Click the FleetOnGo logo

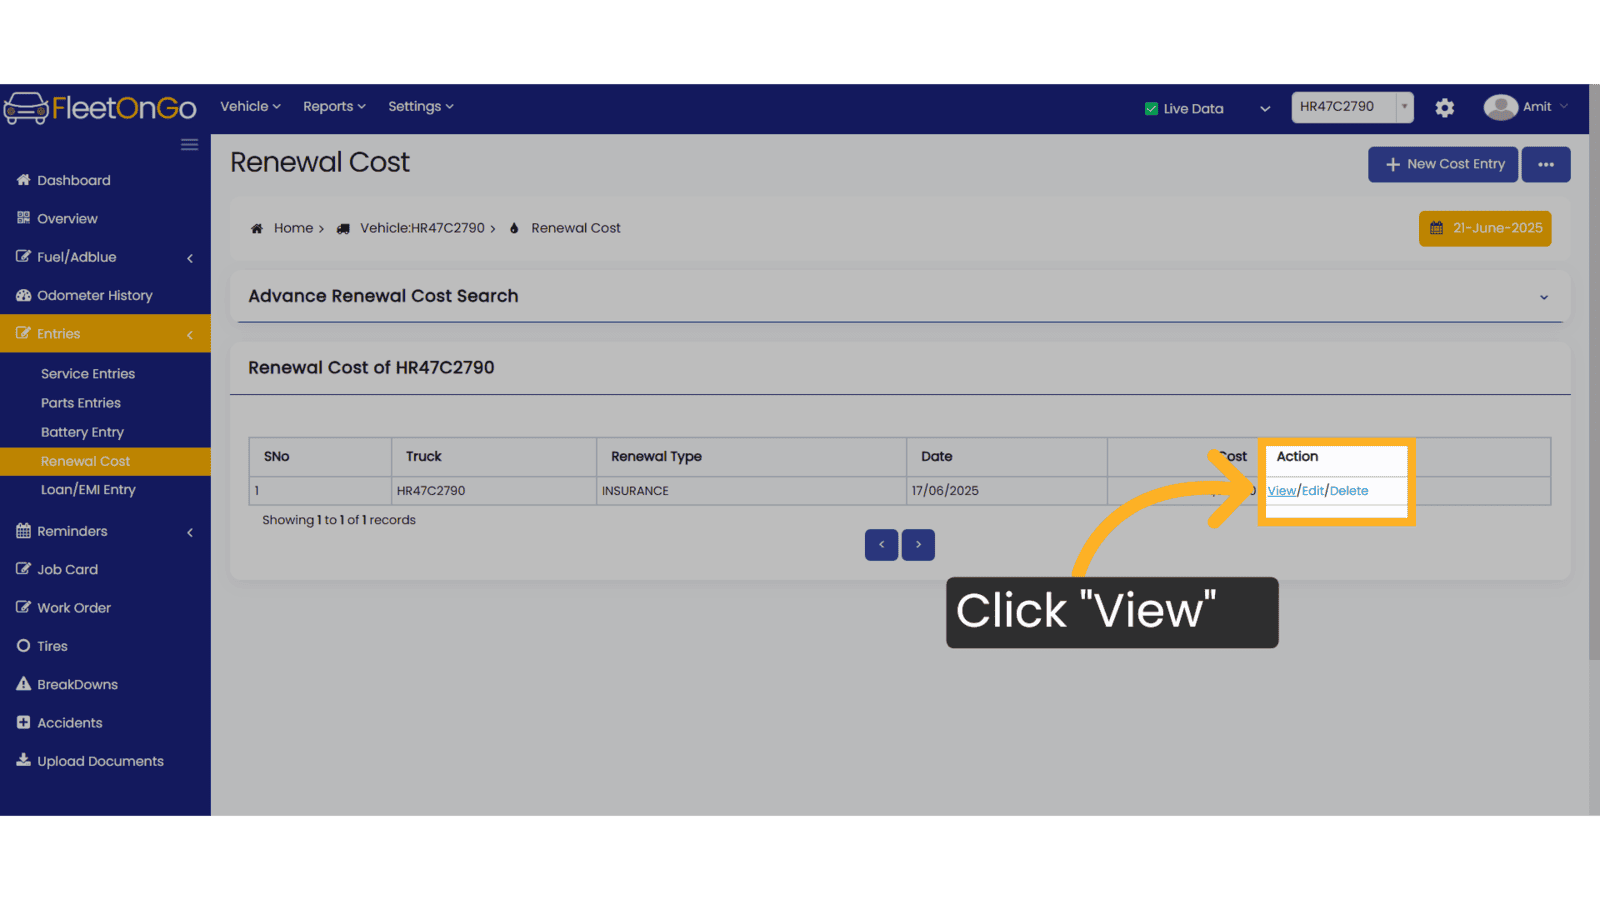(100, 108)
